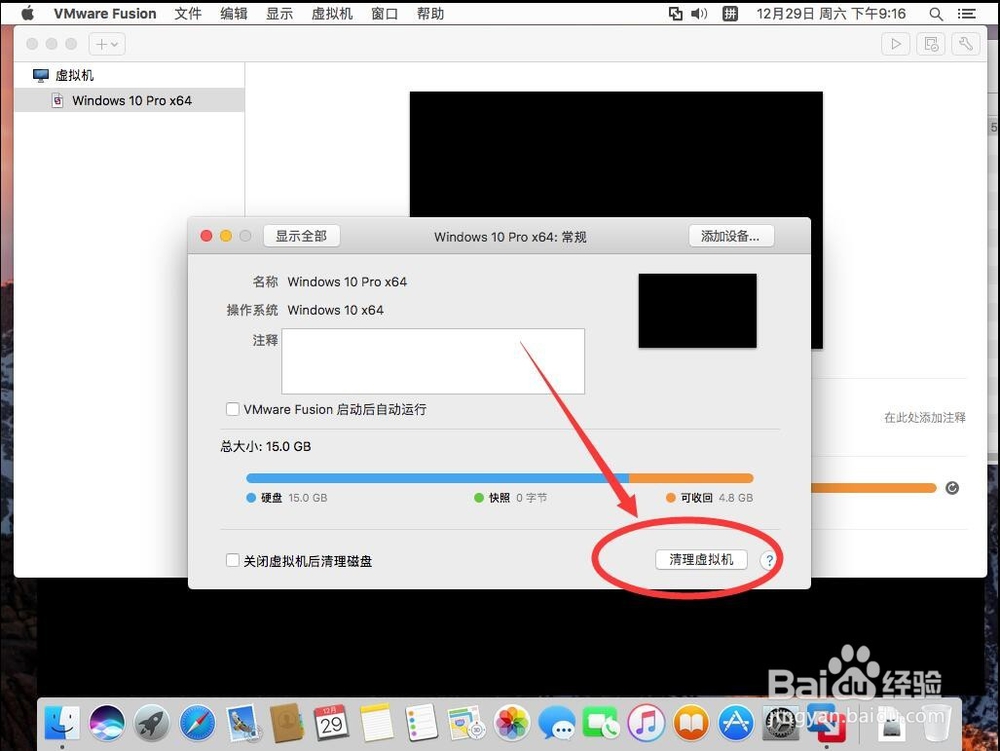The width and height of the screenshot is (1000, 751).
Task: Enable VMware Fusion 启动后自动运行 checkbox
Action: coord(232,409)
